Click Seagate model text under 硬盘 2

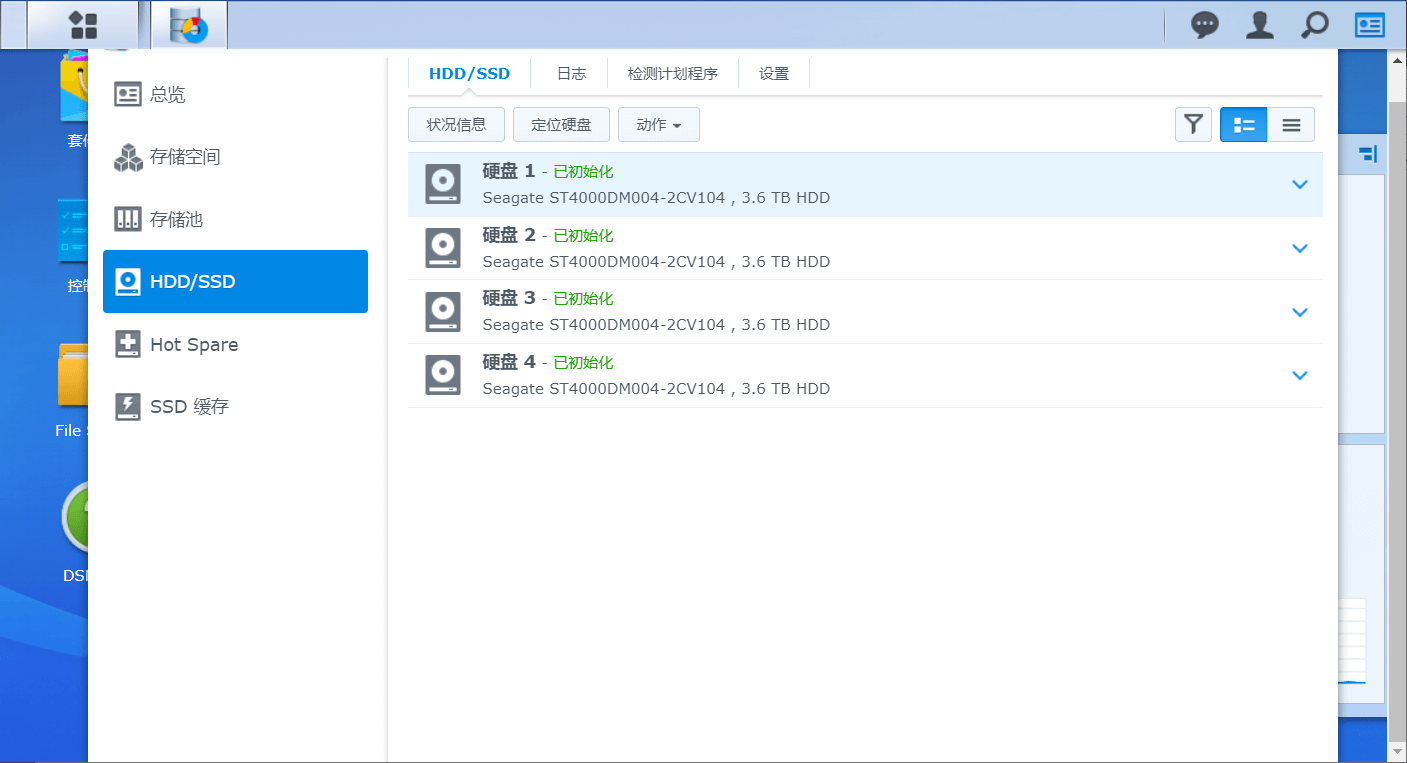[656, 262]
